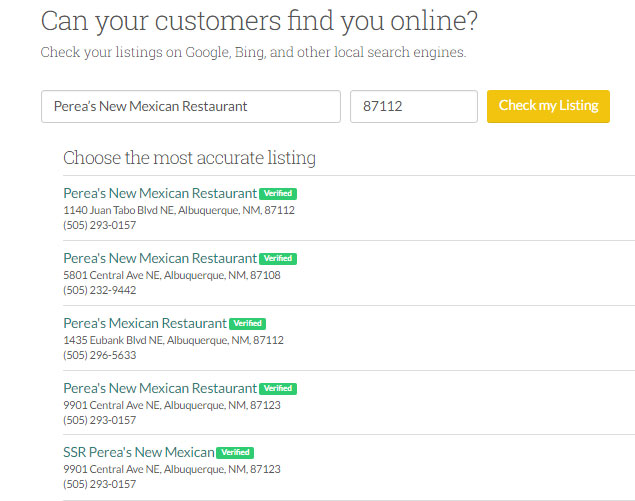This screenshot has width=635, height=501.
Task: Select address 5801 Central Ave NE, 87108
Action: tap(172, 275)
